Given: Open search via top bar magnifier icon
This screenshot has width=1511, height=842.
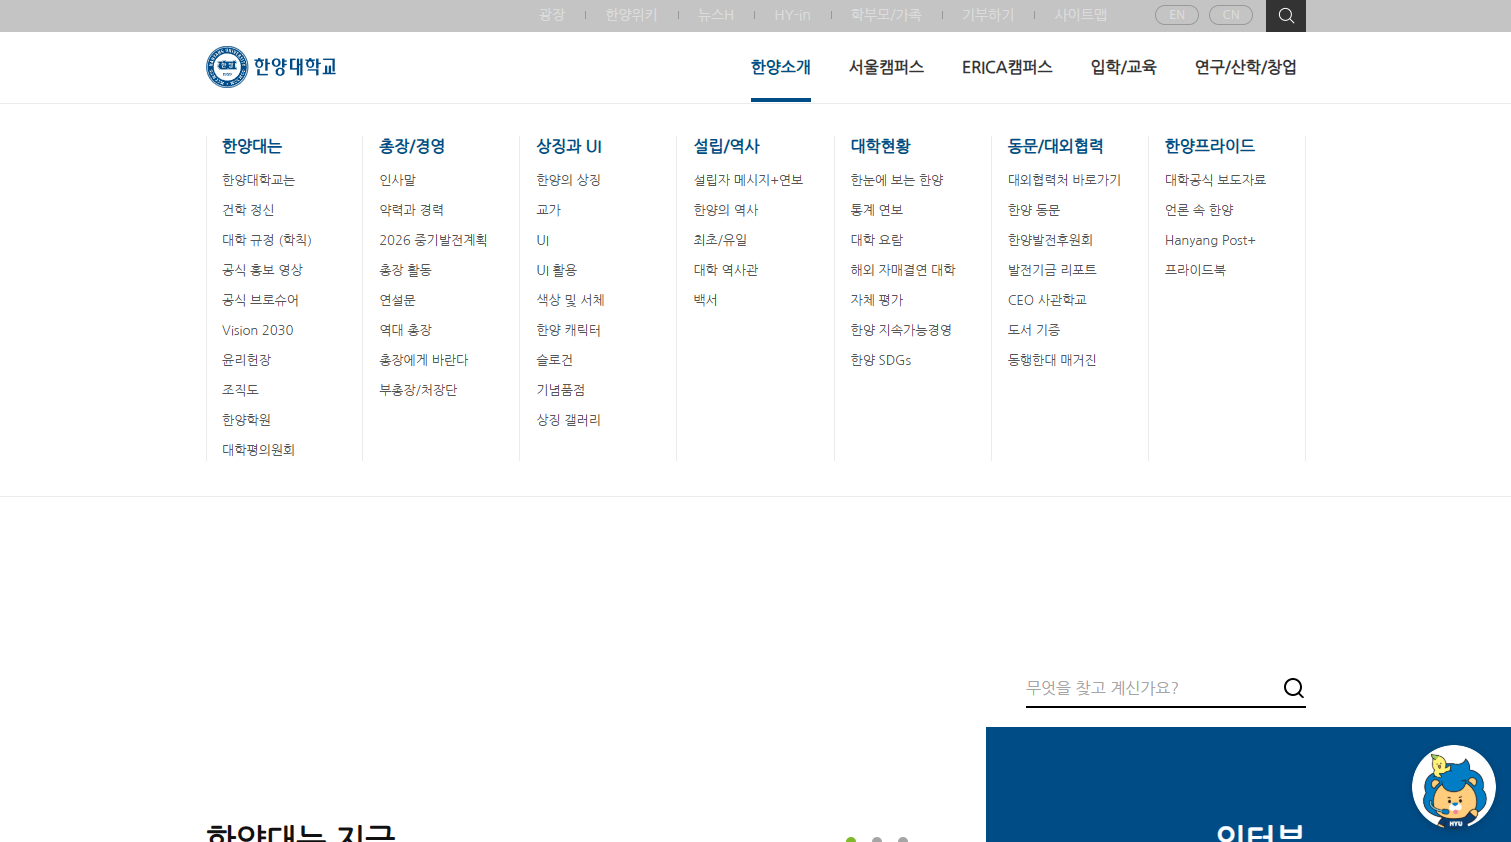Looking at the screenshot, I should click(x=1286, y=16).
